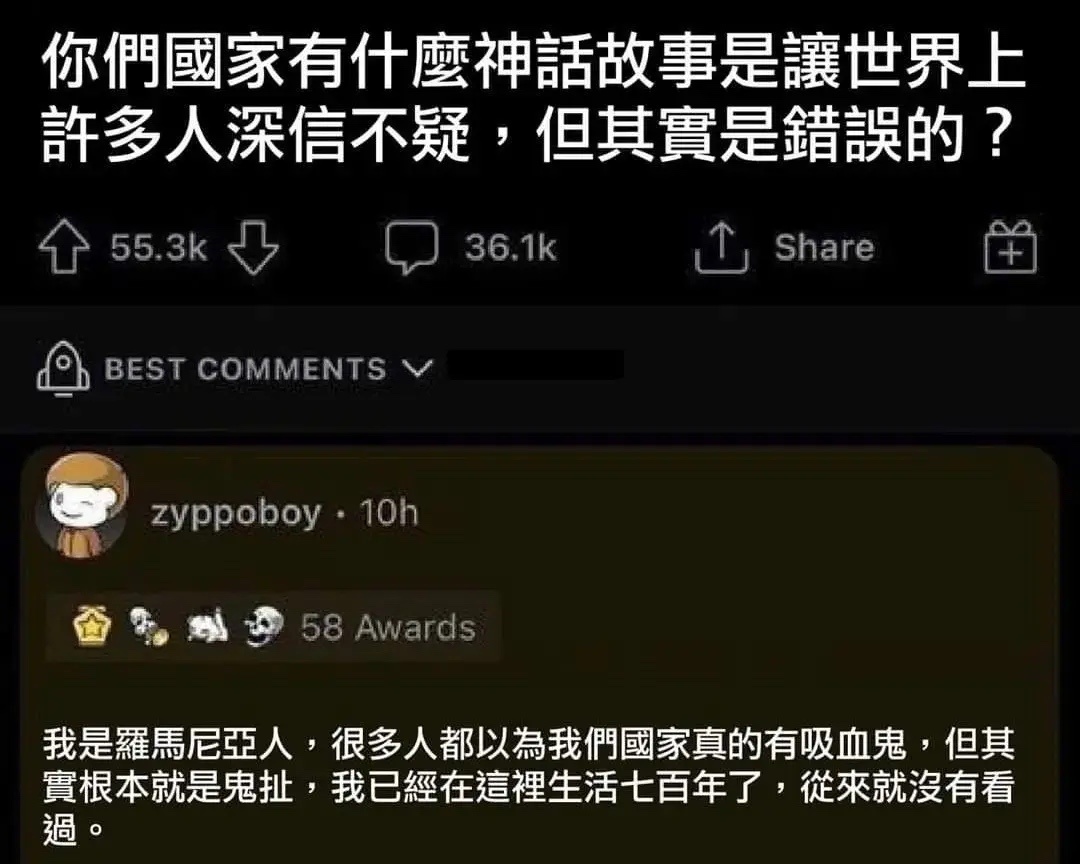
Task: Upvote the post with the up arrow
Action: tap(64, 247)
